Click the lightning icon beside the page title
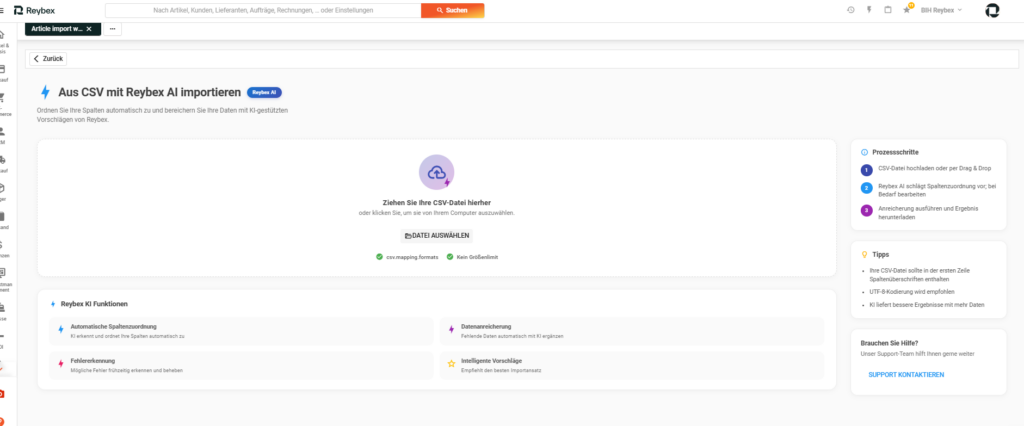This screenshot has width=1024, height=426. [x=45, y=92]
